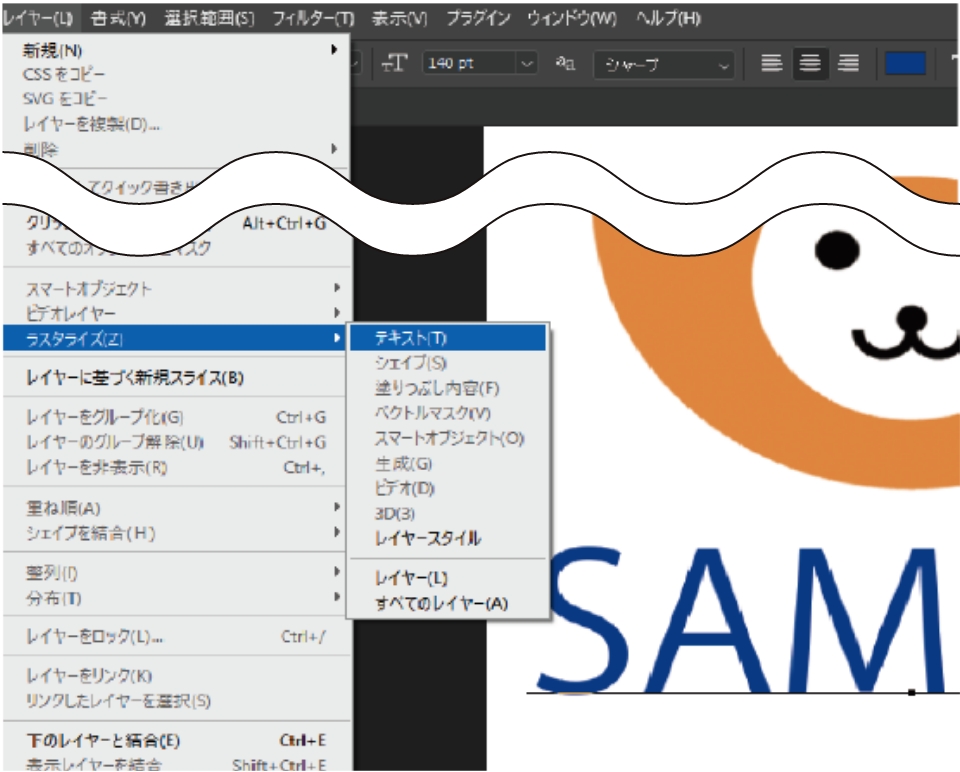Screen dimensions: 960x772
Task: Select レイヤー(L) in the rasterize submenu
Action: point(411,578)
